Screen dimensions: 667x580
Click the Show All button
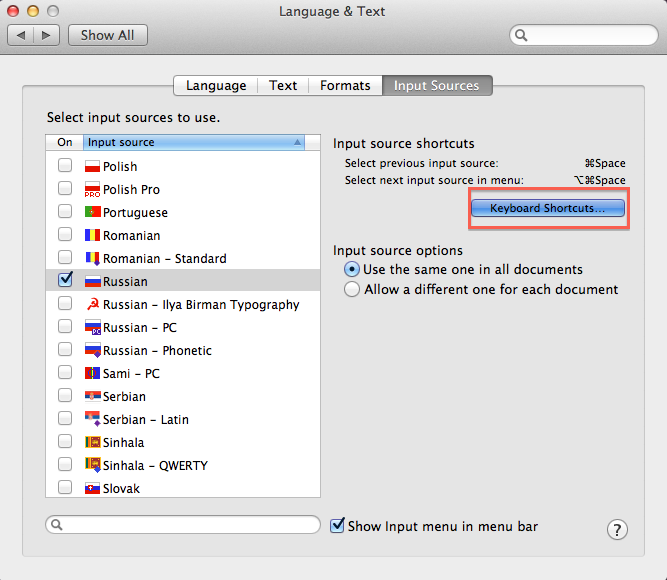click(x=108, y=35)
